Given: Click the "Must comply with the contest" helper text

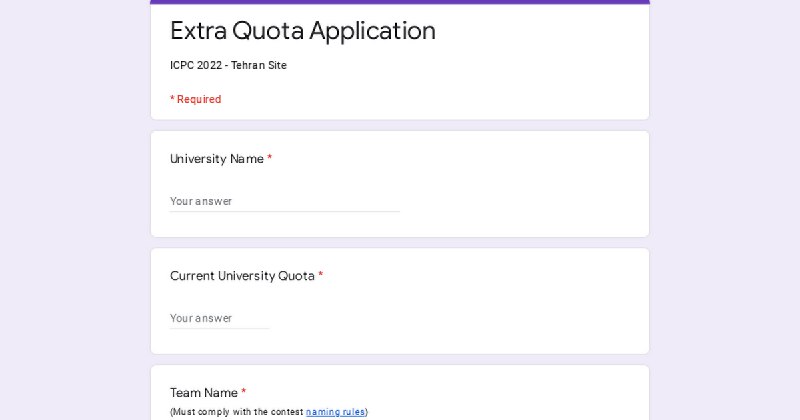Looking at the screenshot, I should click(x=237, y=412).
